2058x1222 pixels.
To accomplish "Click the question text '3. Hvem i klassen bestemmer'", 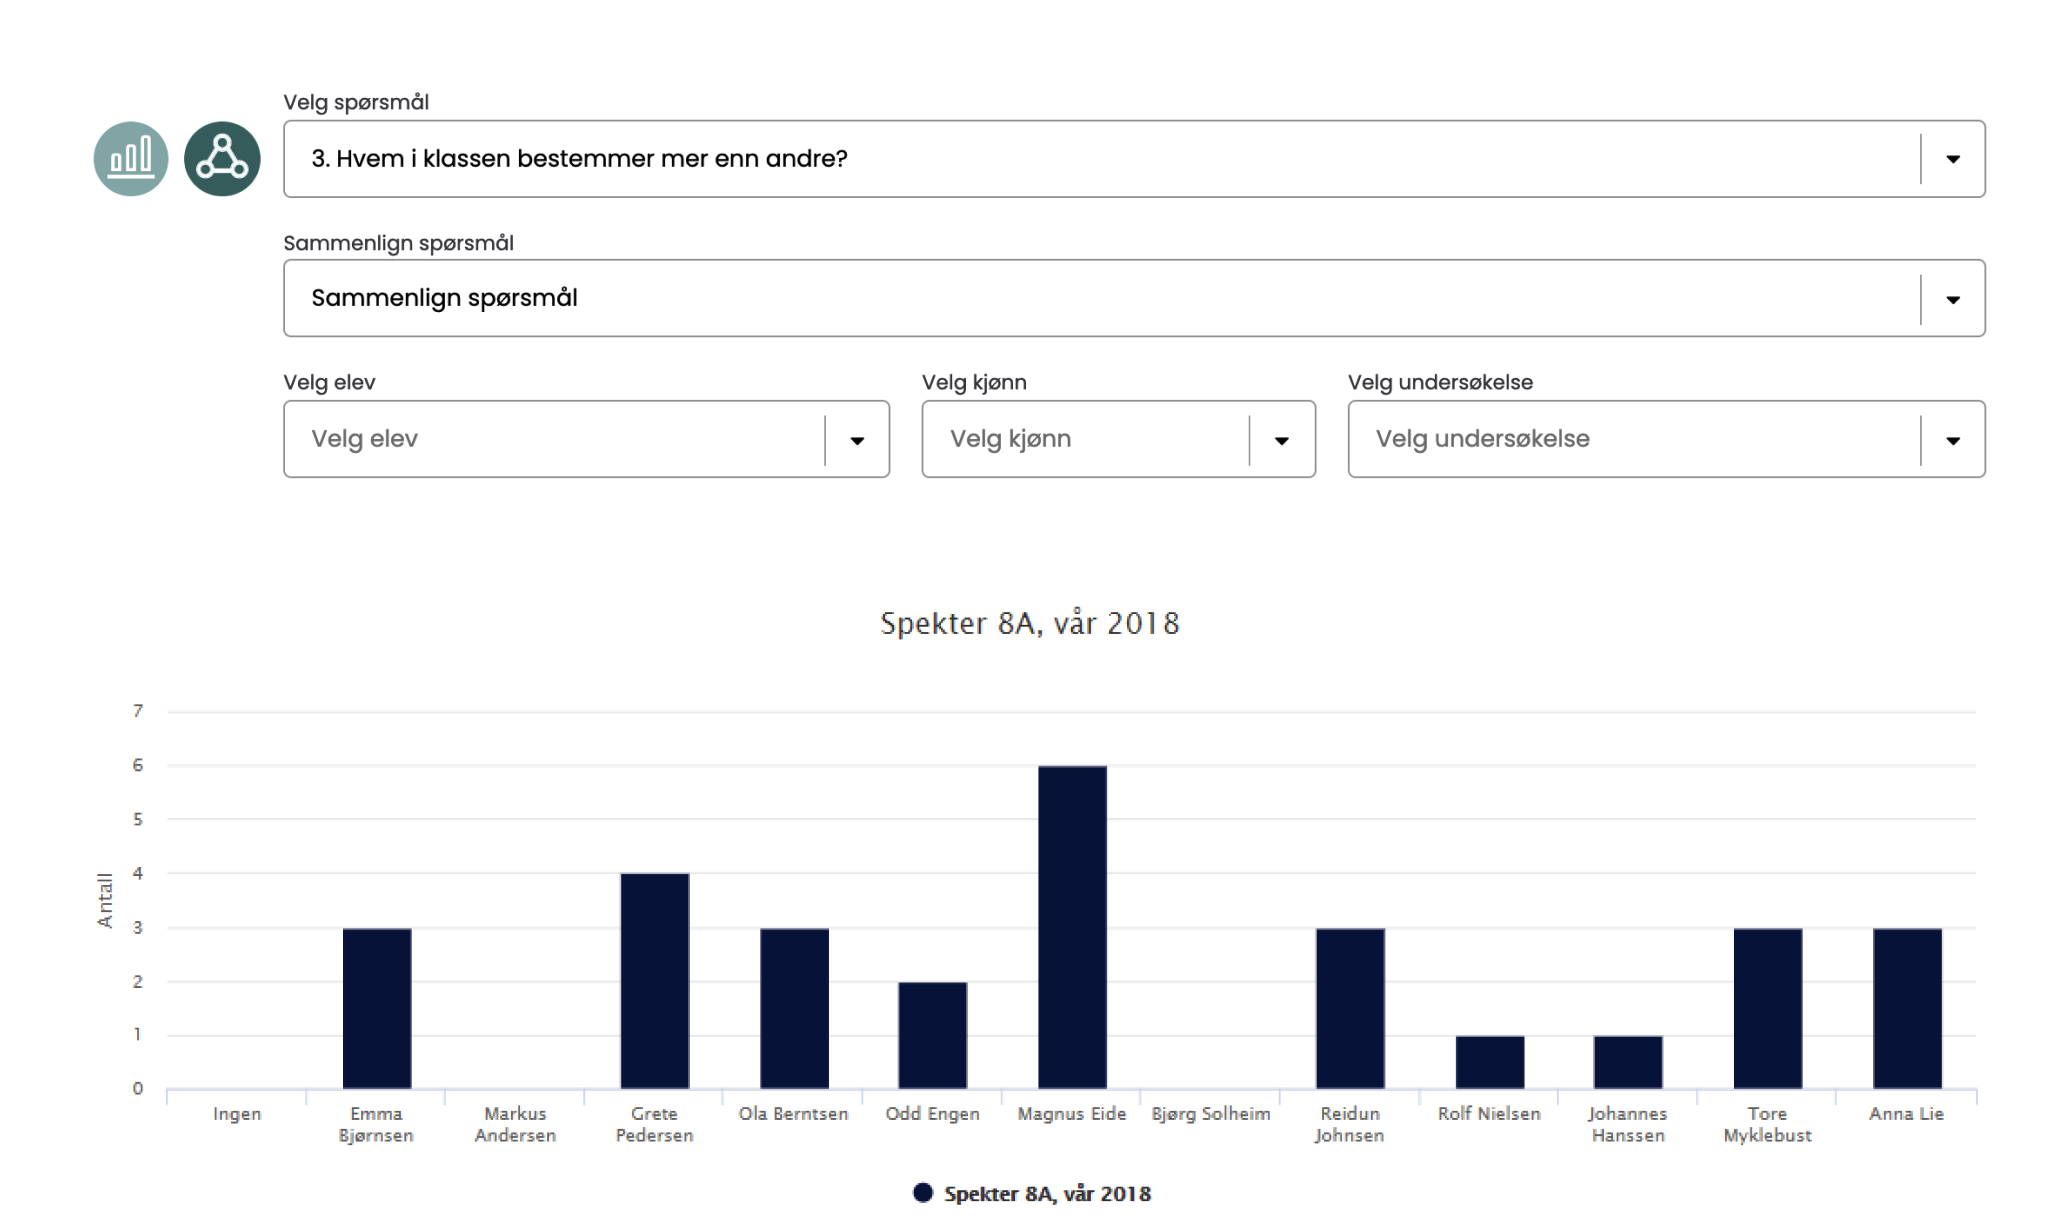I will [580, 159].
